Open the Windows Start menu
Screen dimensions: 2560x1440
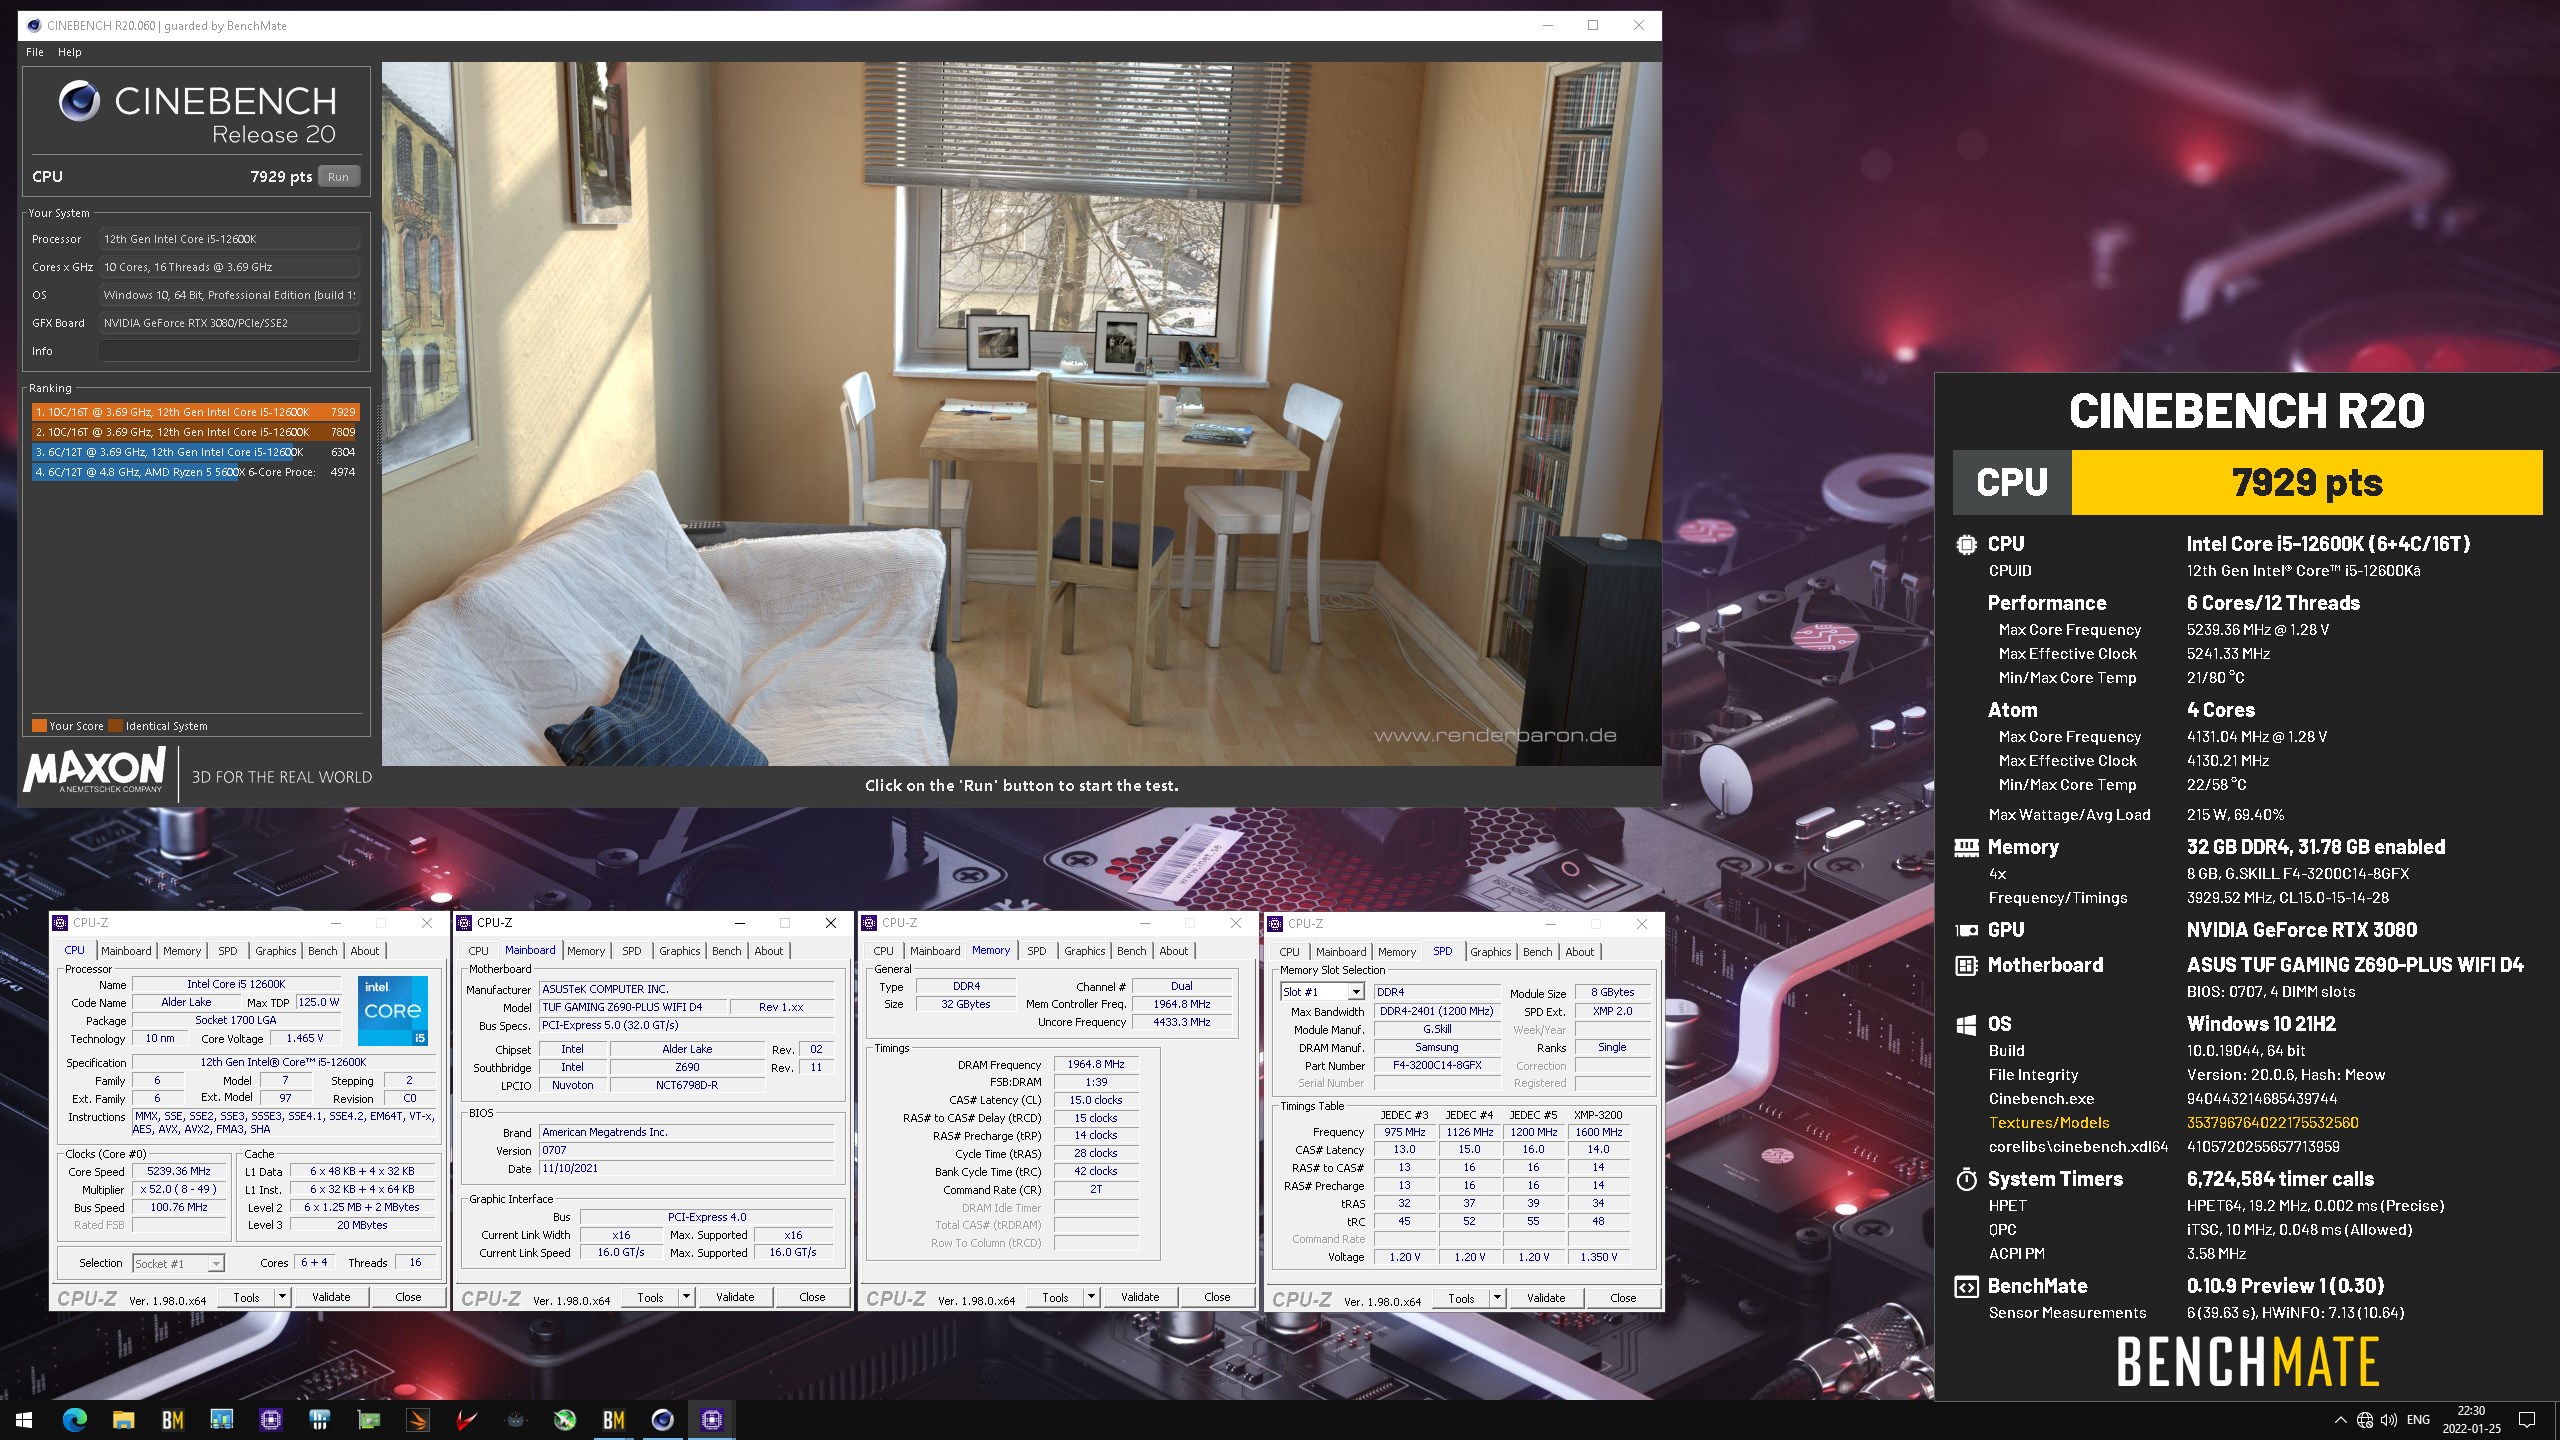[x=24, y=1419]
